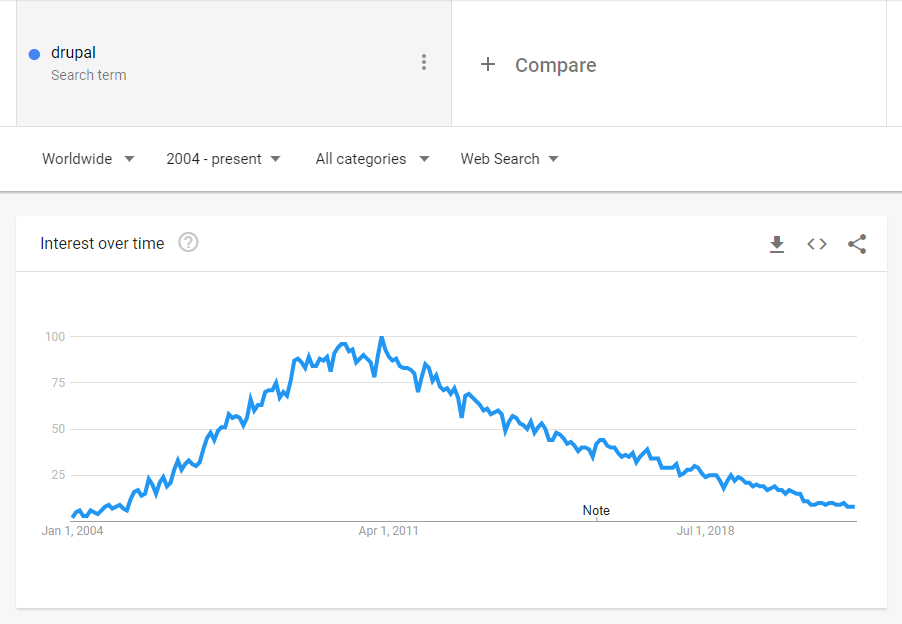Image resolution: width=902 pixels, height=624 pixels.
Task: Click the peak of the trend line
Action: [381, 339]
